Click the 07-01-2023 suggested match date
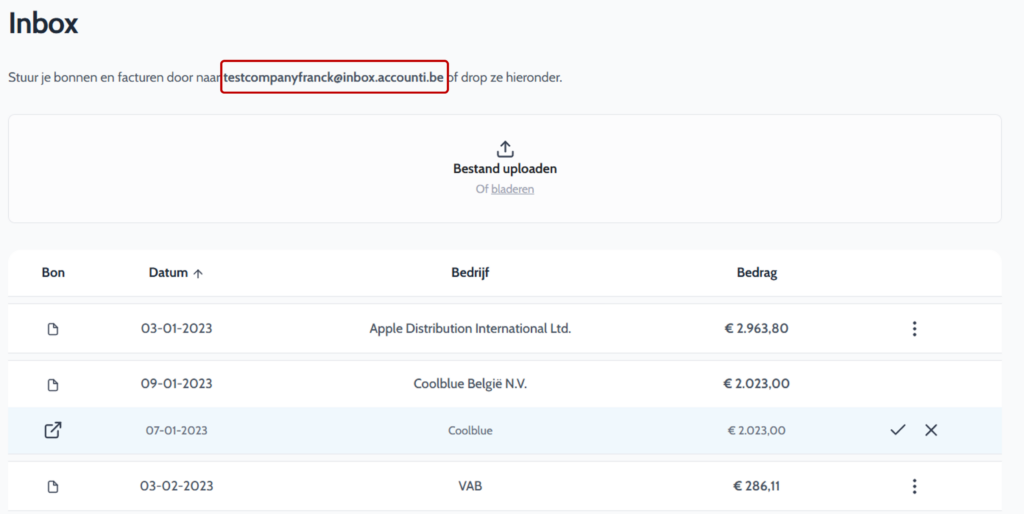The width and height of the screenshot is (1024, 514). point(176,430)
